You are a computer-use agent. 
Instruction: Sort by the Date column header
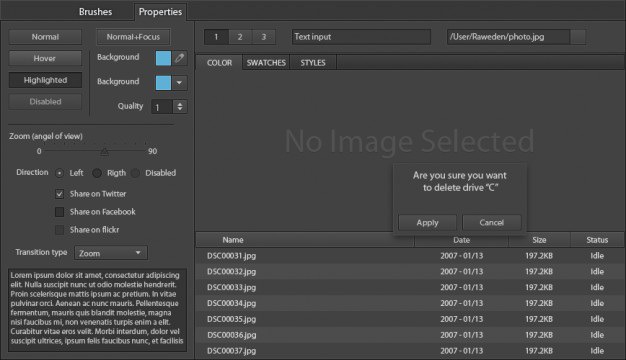coord(462,240)
